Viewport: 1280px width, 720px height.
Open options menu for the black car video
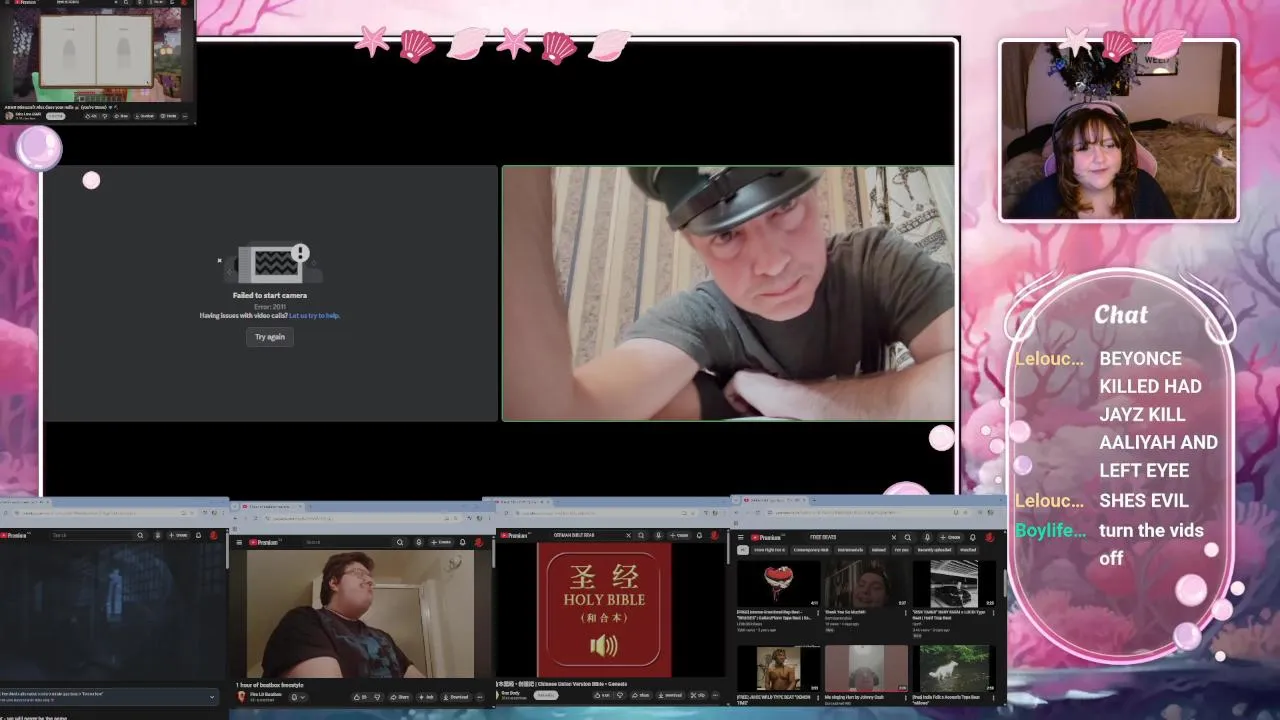[x=994, y=613]
